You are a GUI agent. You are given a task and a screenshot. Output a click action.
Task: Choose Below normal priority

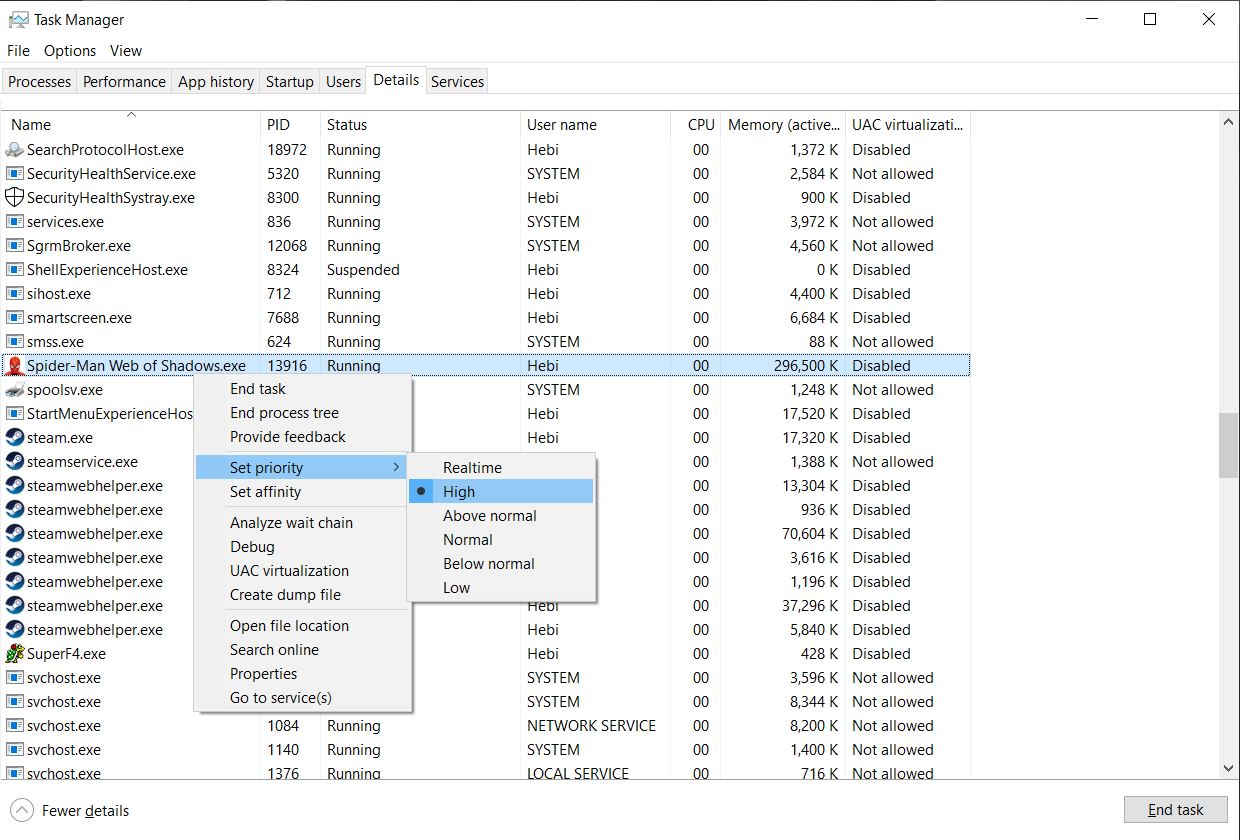click(488, 564)
